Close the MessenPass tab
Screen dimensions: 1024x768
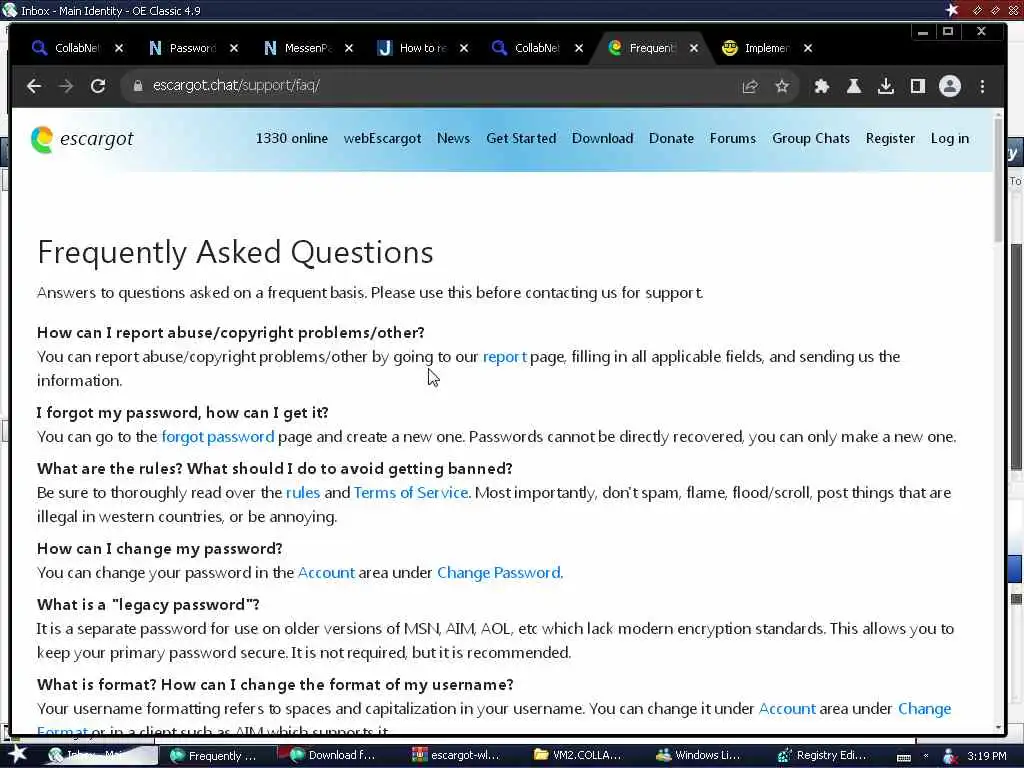point(349,48)
